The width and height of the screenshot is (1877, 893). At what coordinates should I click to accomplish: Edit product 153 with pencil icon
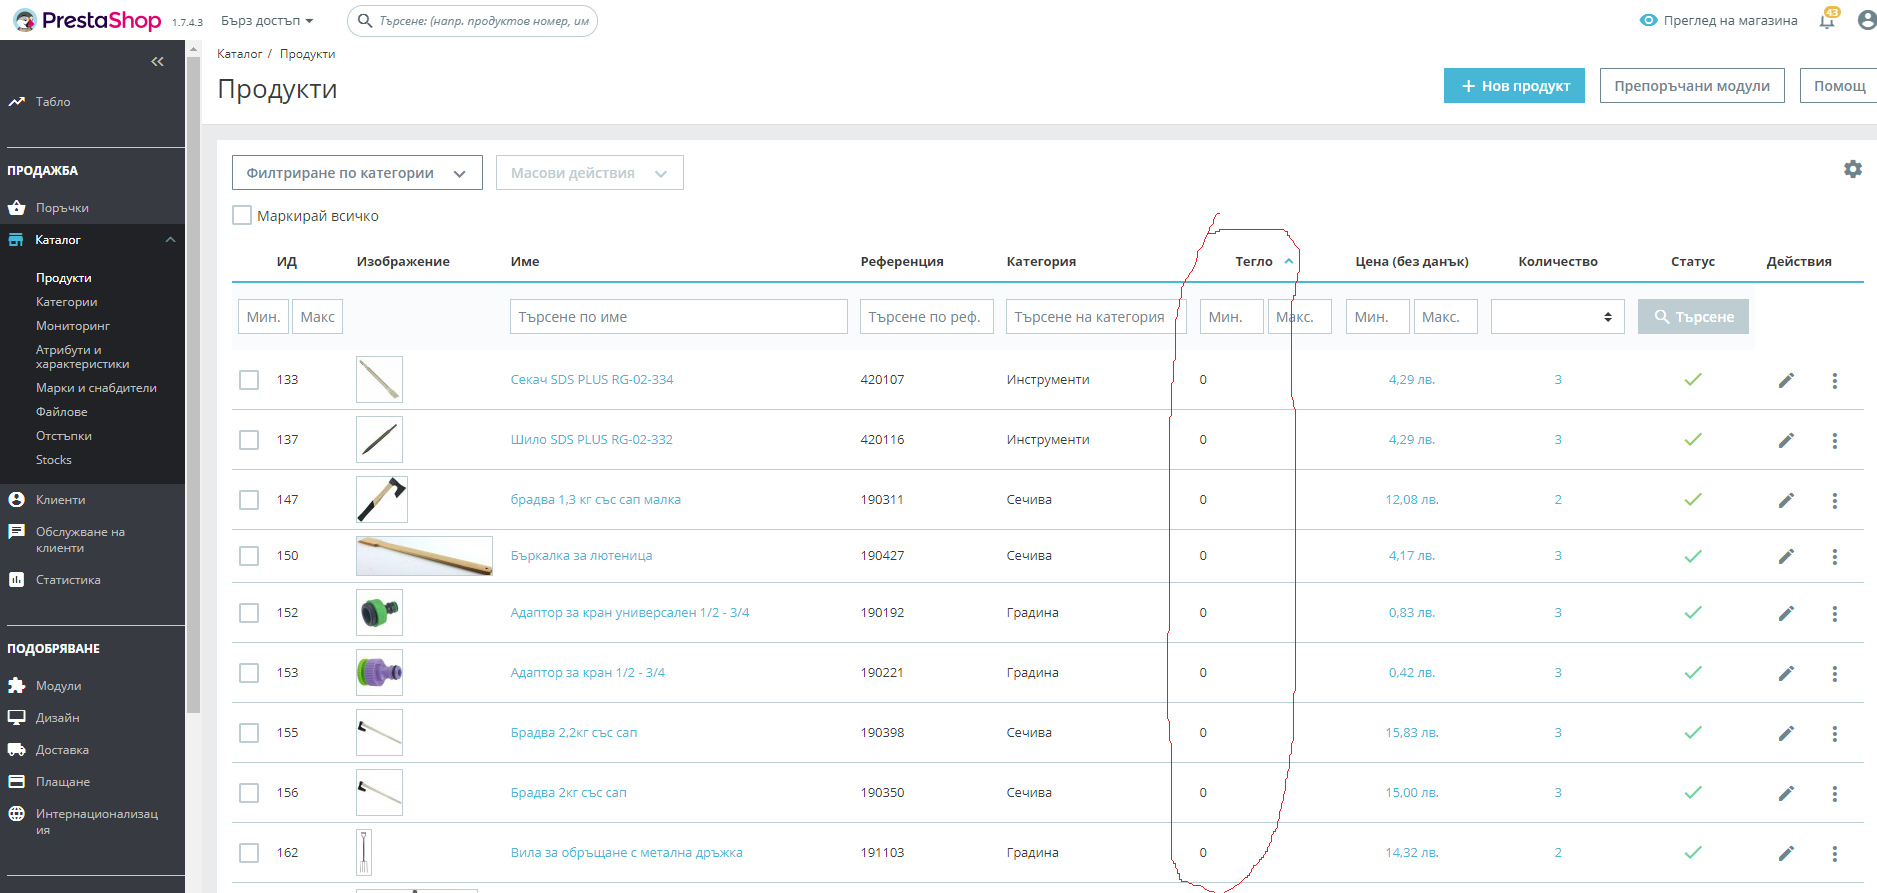point(1786,673)
